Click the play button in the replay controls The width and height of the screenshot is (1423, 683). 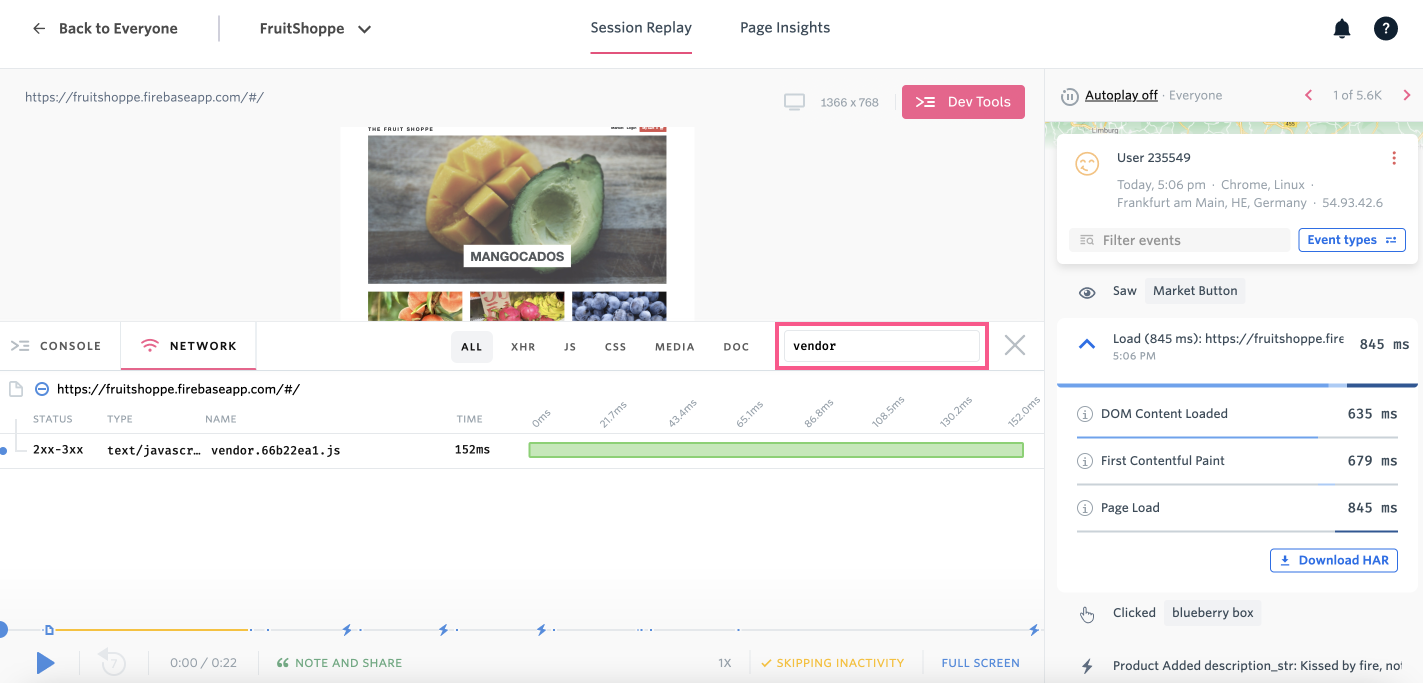45,662
